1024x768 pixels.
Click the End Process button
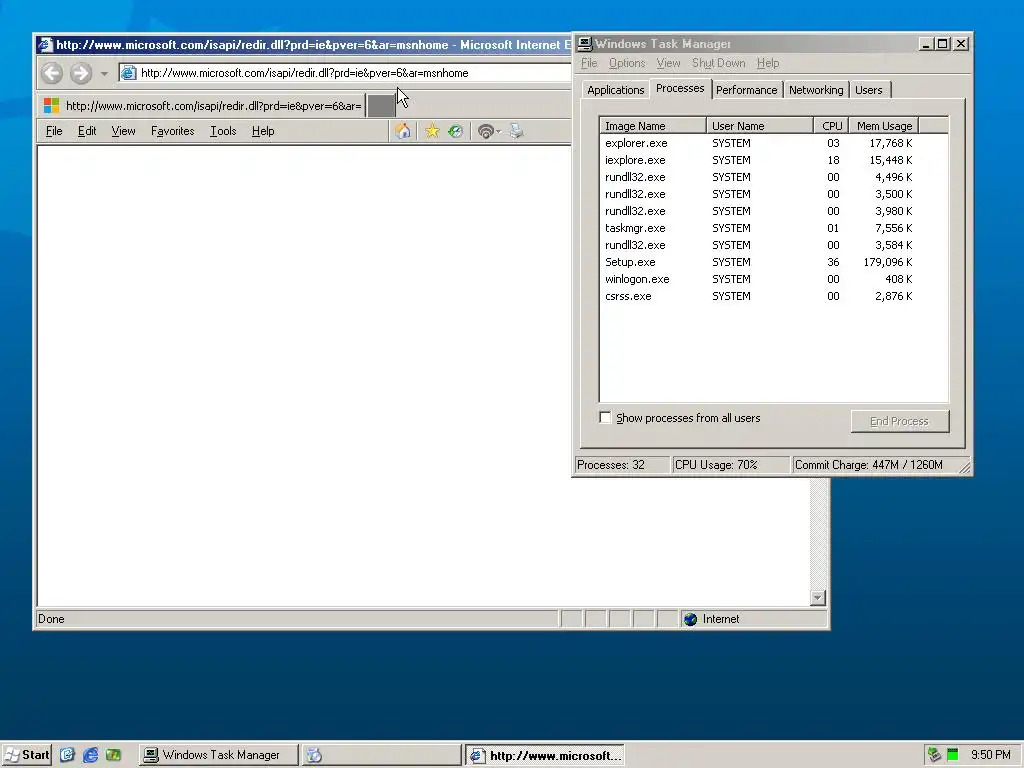(x=899, y=421)
